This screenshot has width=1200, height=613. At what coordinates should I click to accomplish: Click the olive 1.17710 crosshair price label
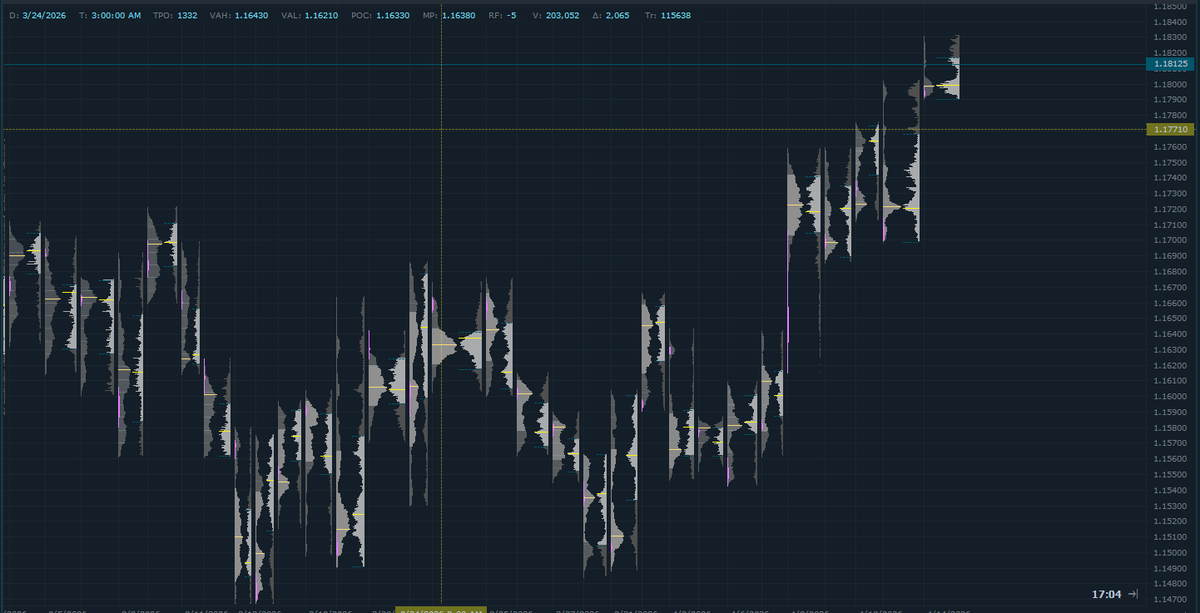point(1170,130)
